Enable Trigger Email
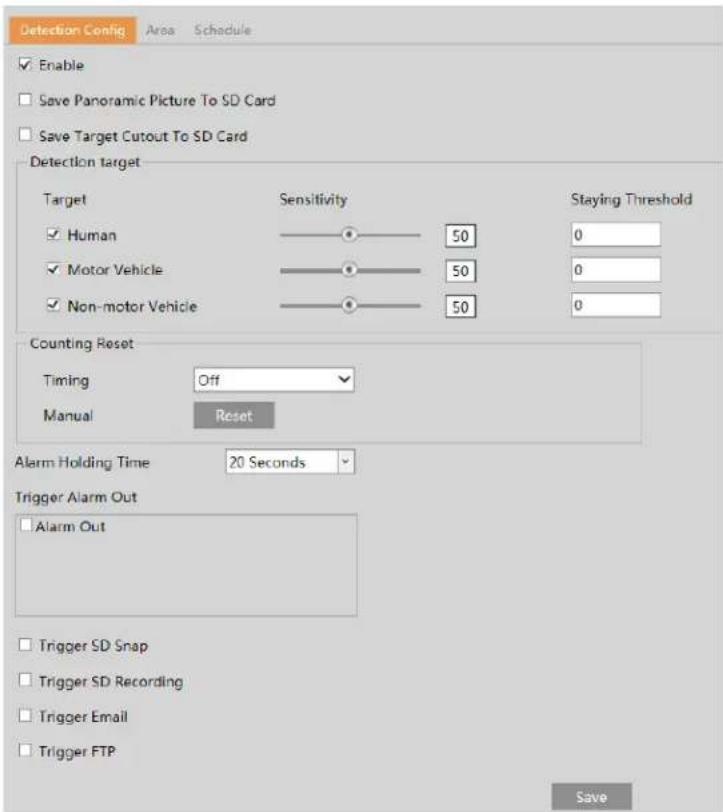 (x=25, y=715)
